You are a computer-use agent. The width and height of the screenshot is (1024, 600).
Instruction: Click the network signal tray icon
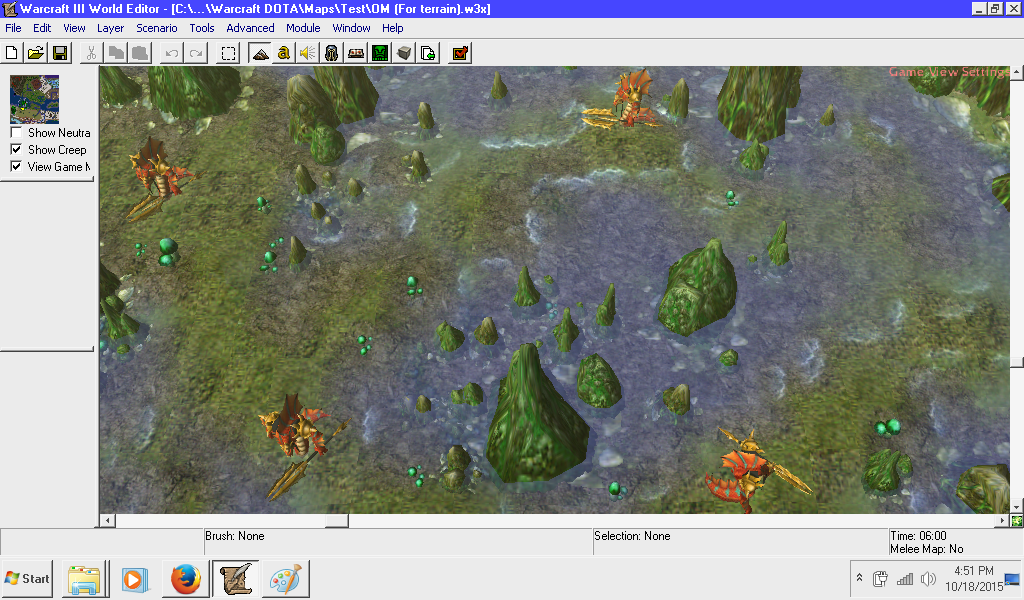(x=904, y=578)
